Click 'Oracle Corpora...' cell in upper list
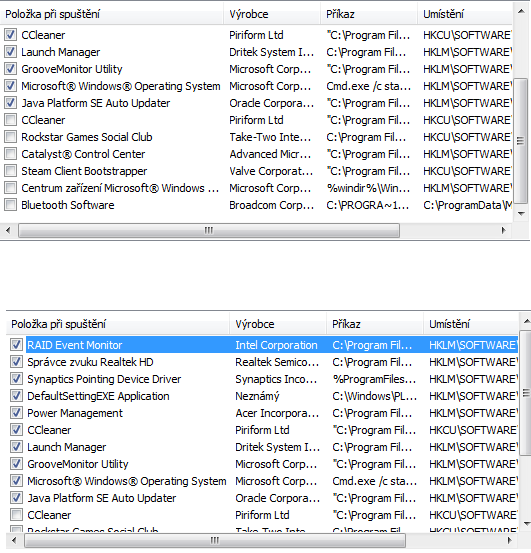This screenshot has width=531, height=553. (x=271, y=103)
